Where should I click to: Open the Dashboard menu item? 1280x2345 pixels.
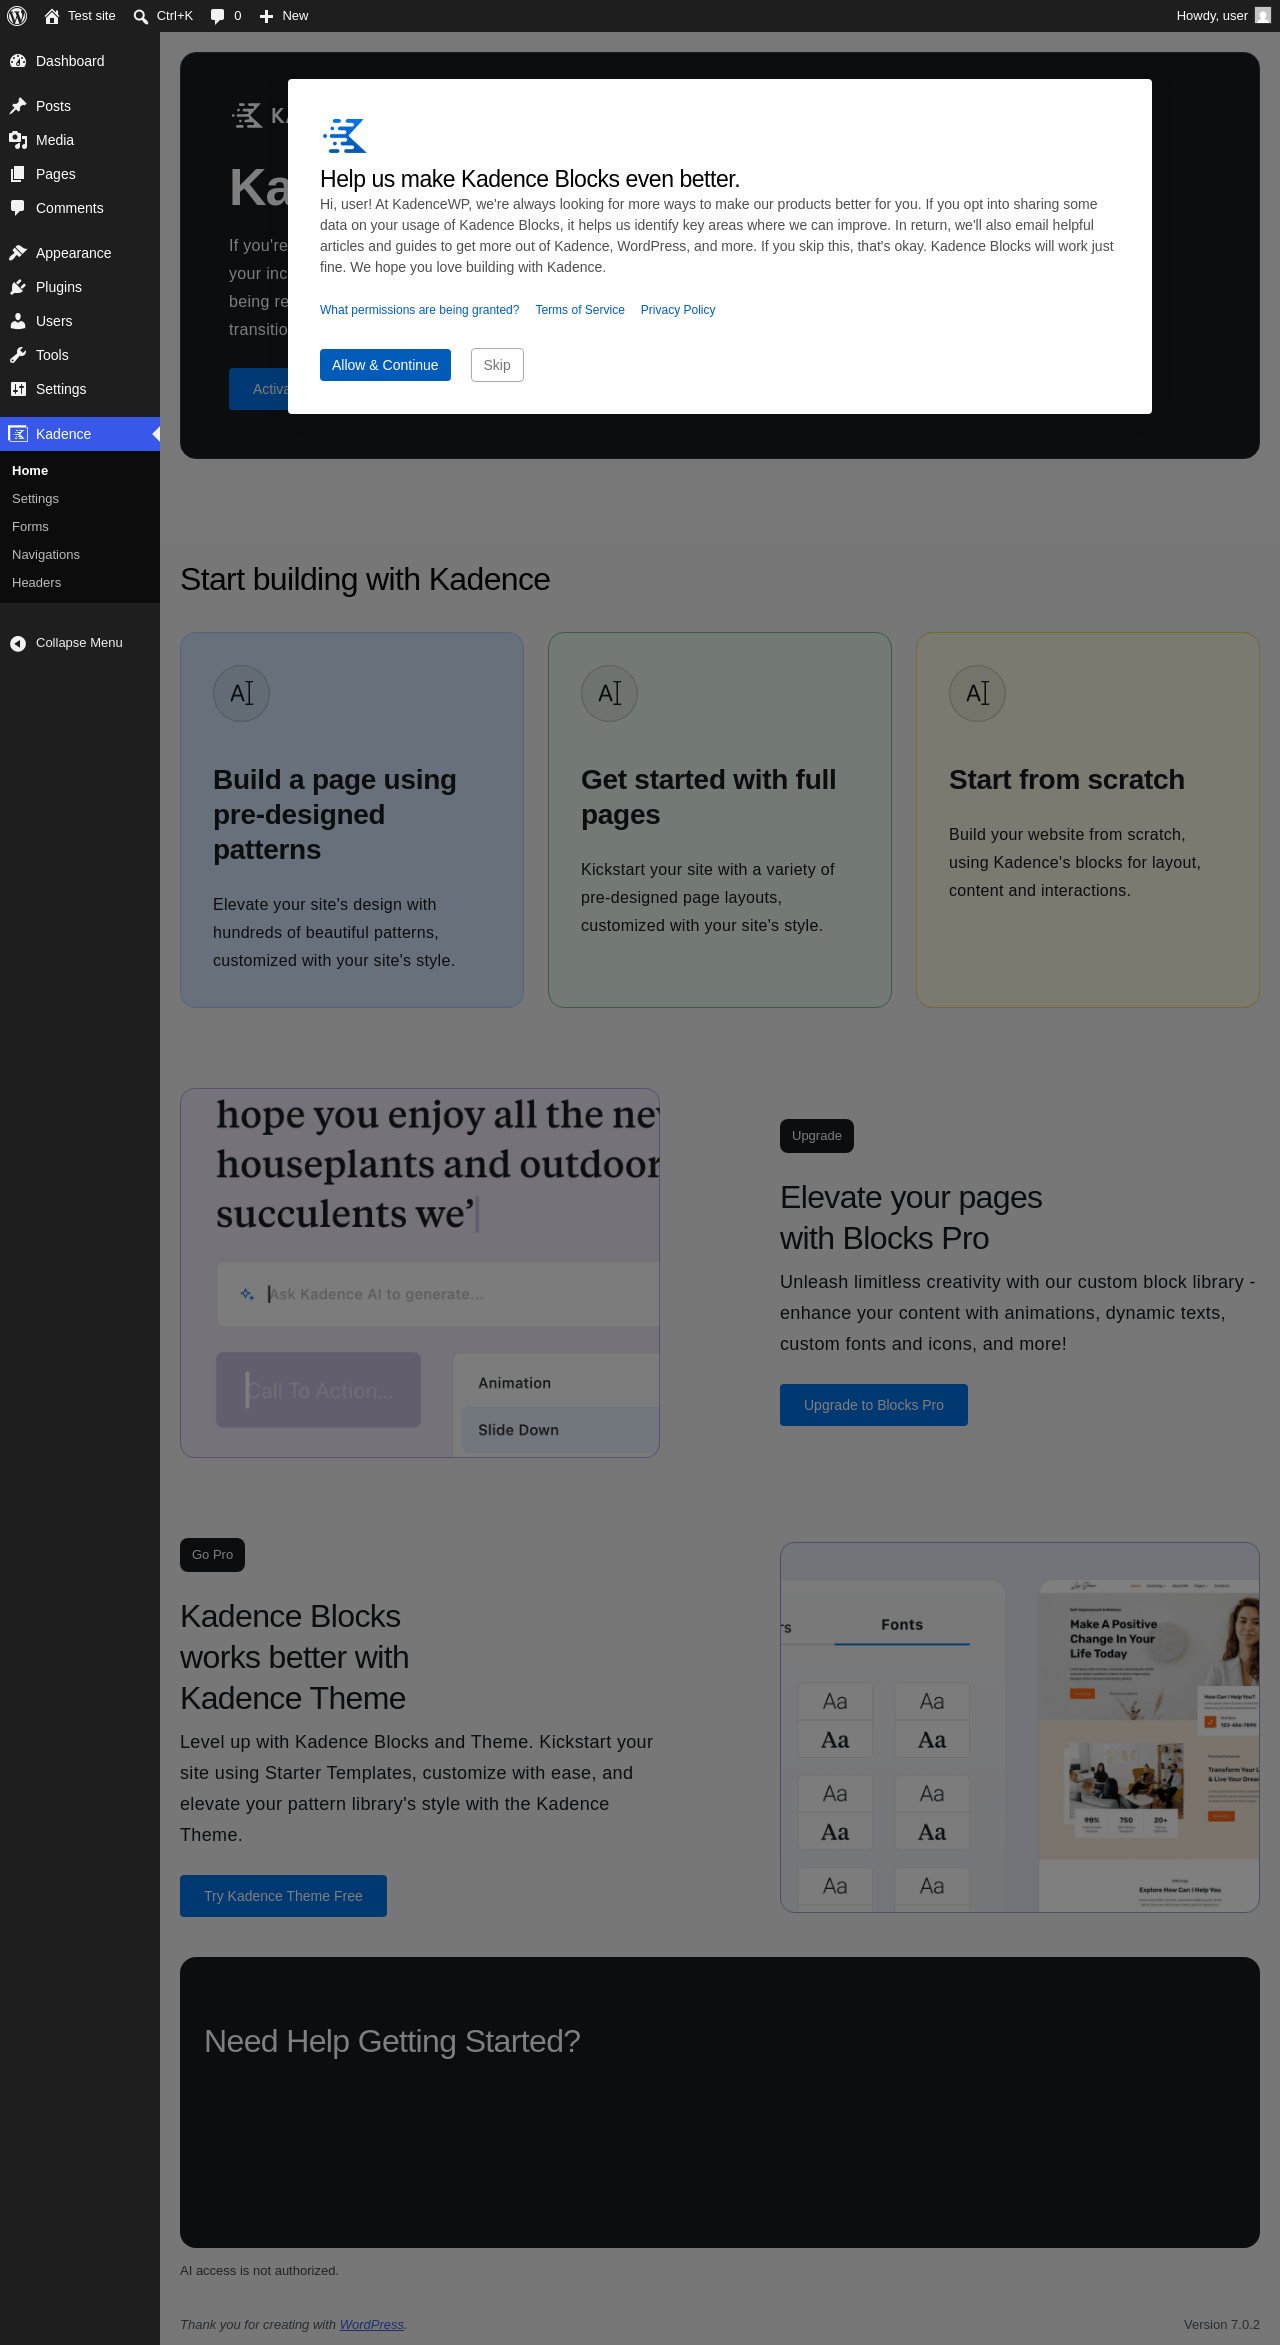click(x=80, y=61)
